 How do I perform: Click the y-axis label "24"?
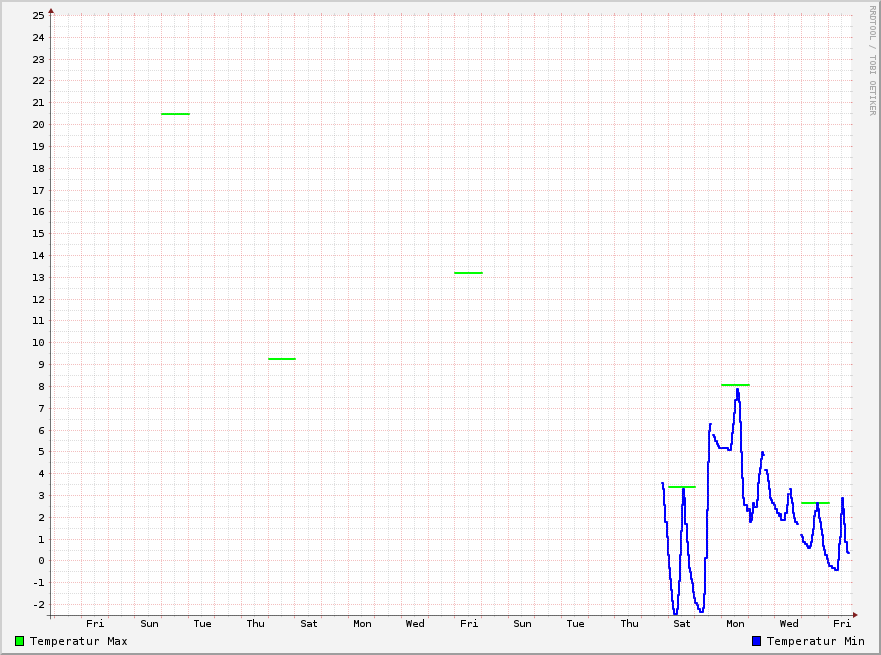38,38
